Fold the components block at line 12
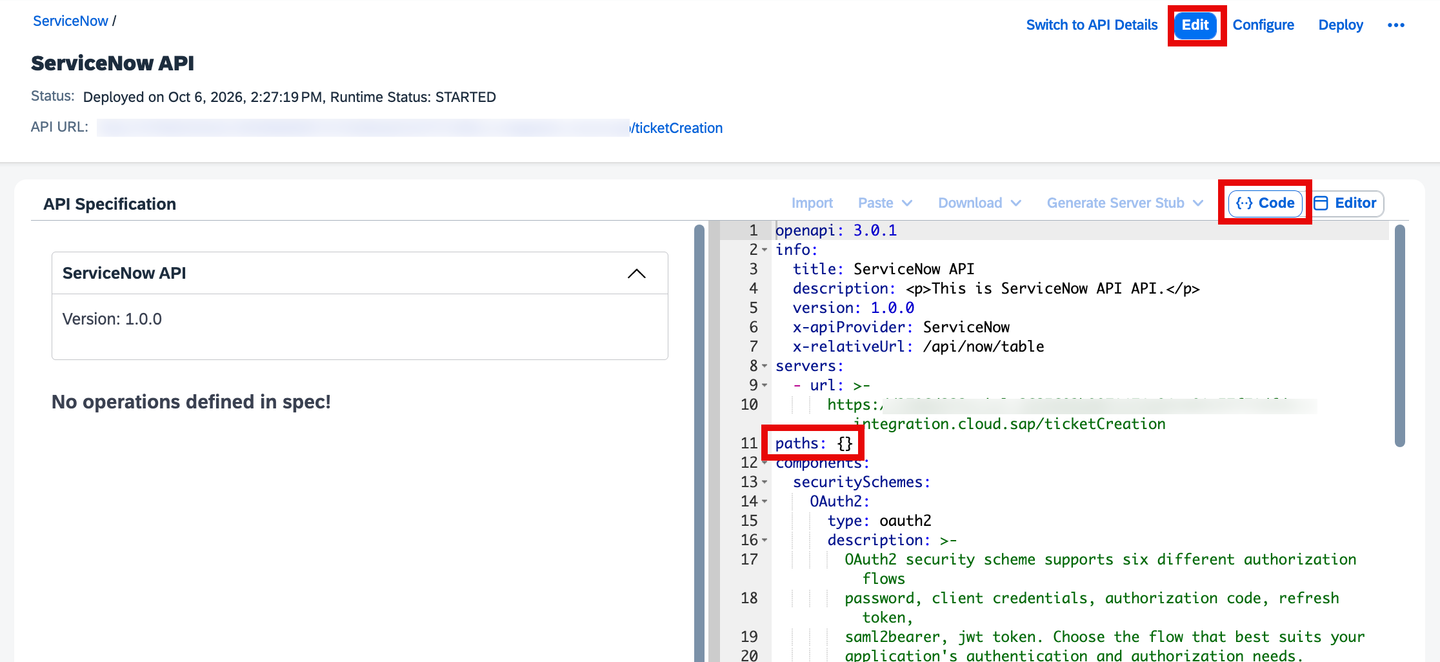1440x662 pixels. coord(765,463)
